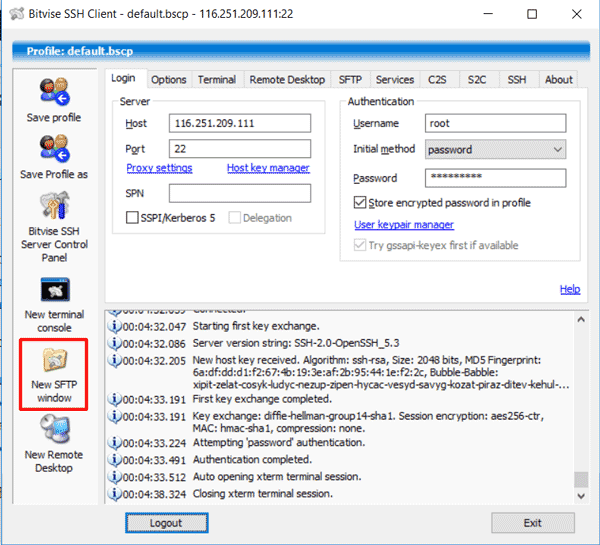This screenshot has height=545, width=600.
Task: Click the log scrollbar down arrow
Action: tap(581, 496)
